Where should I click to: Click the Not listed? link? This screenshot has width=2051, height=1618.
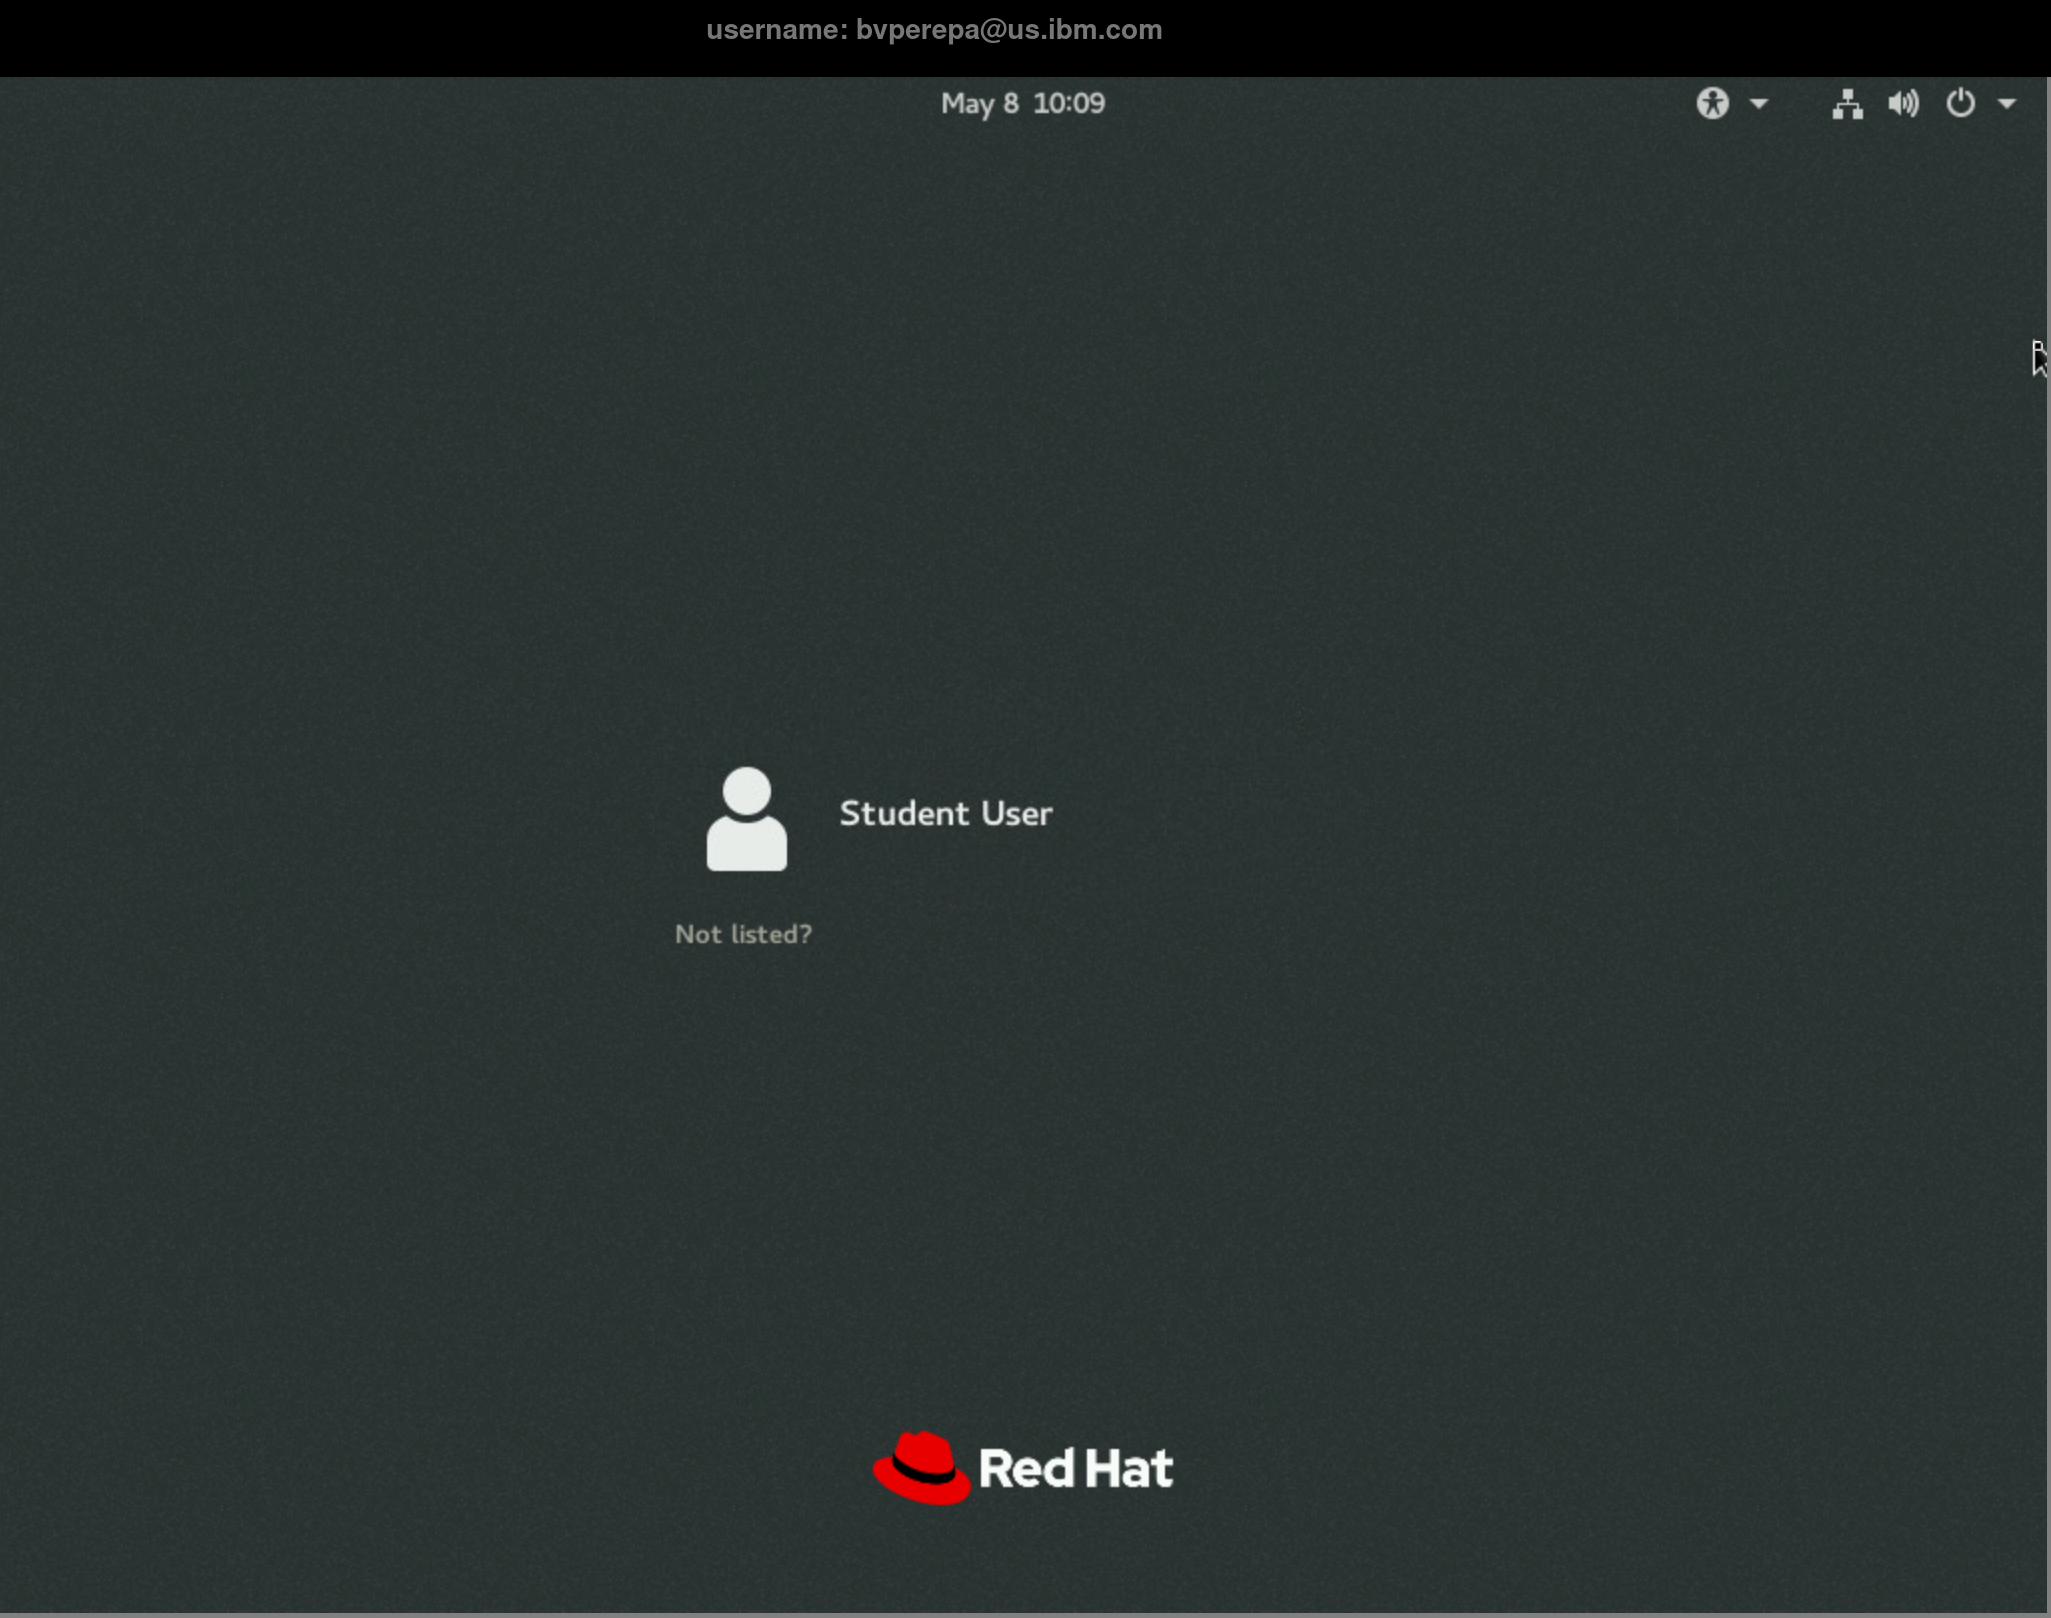[743, 933]
